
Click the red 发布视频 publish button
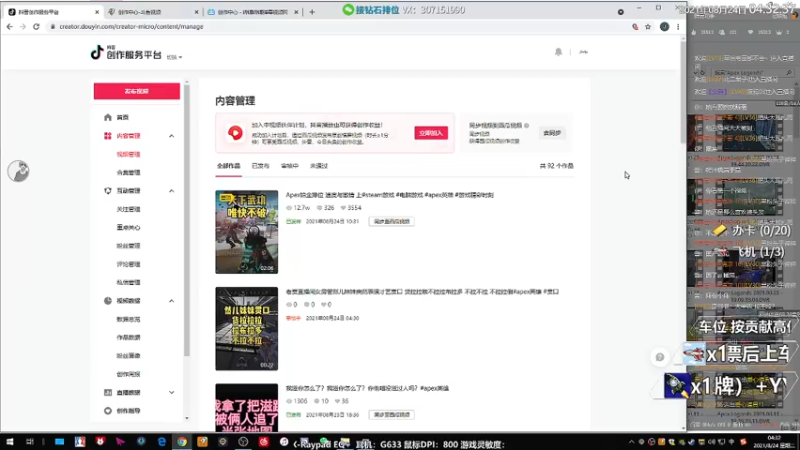137,91
